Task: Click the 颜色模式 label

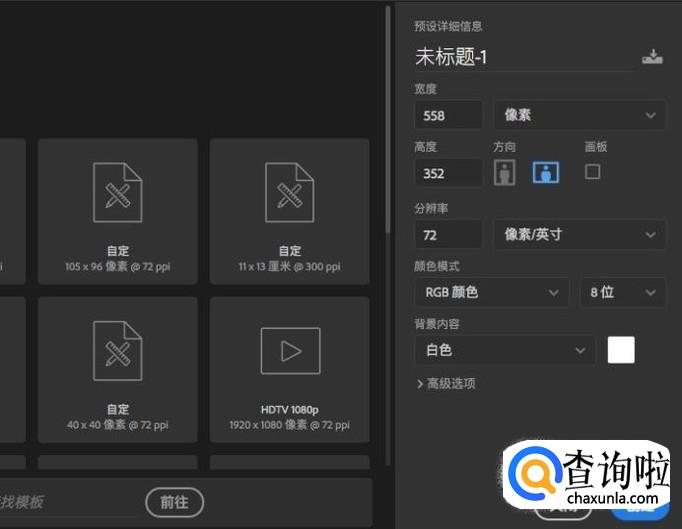Action: (x=437, y=266)
